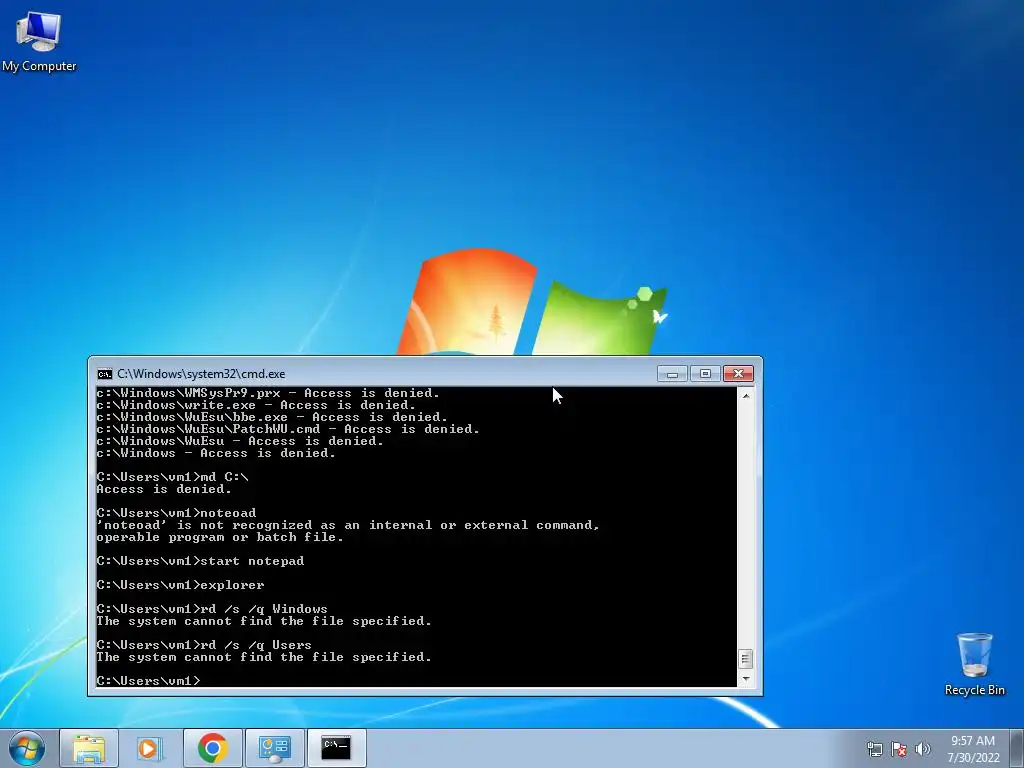The image size is (1024, 768).
Task: Show the clock and date flyout
Action: click(973, 749)
